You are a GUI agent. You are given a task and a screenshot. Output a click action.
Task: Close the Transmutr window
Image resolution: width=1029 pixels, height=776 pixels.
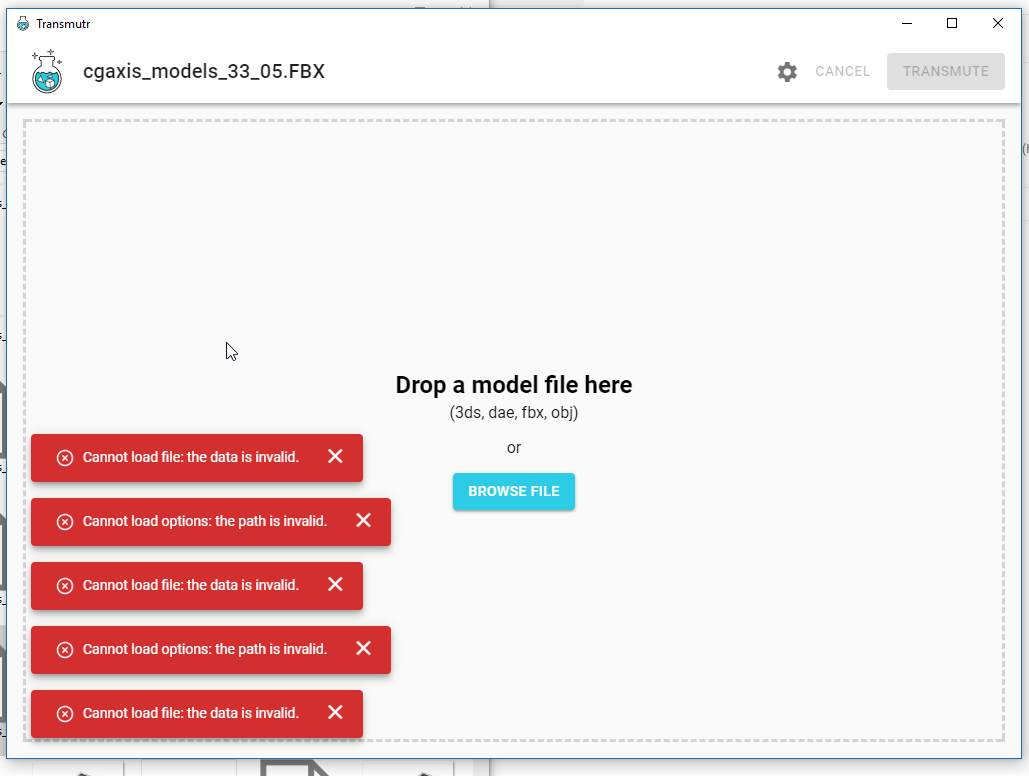click(997, 24)
